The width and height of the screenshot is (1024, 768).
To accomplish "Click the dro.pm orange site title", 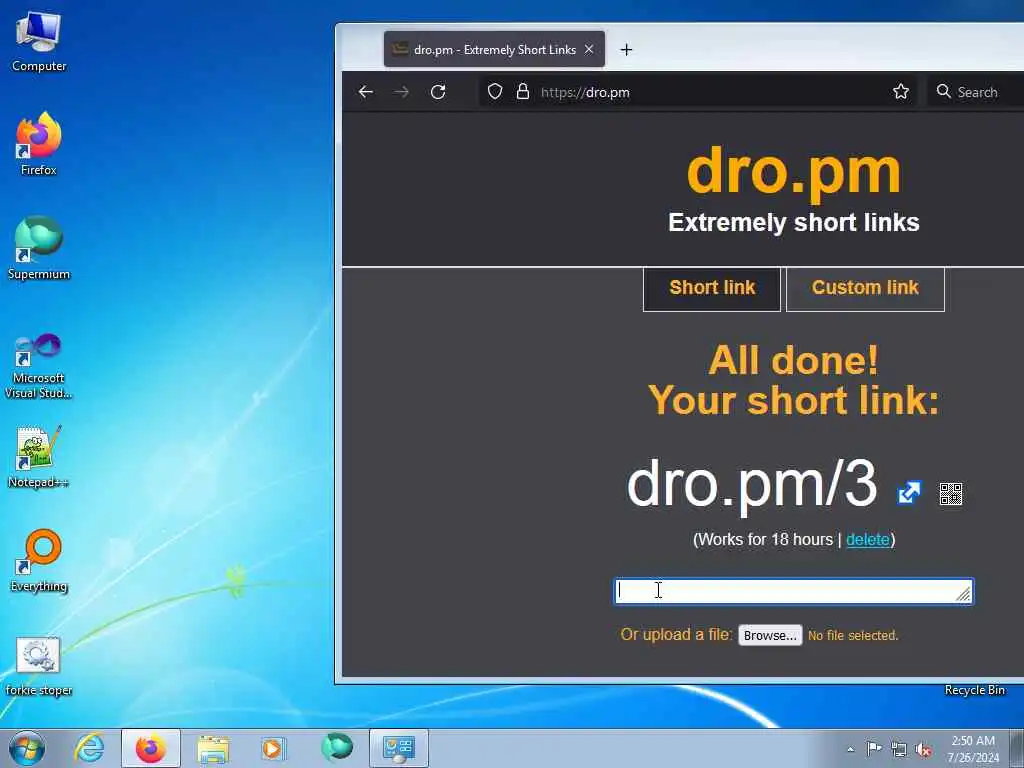I will [x=793, y=171].
